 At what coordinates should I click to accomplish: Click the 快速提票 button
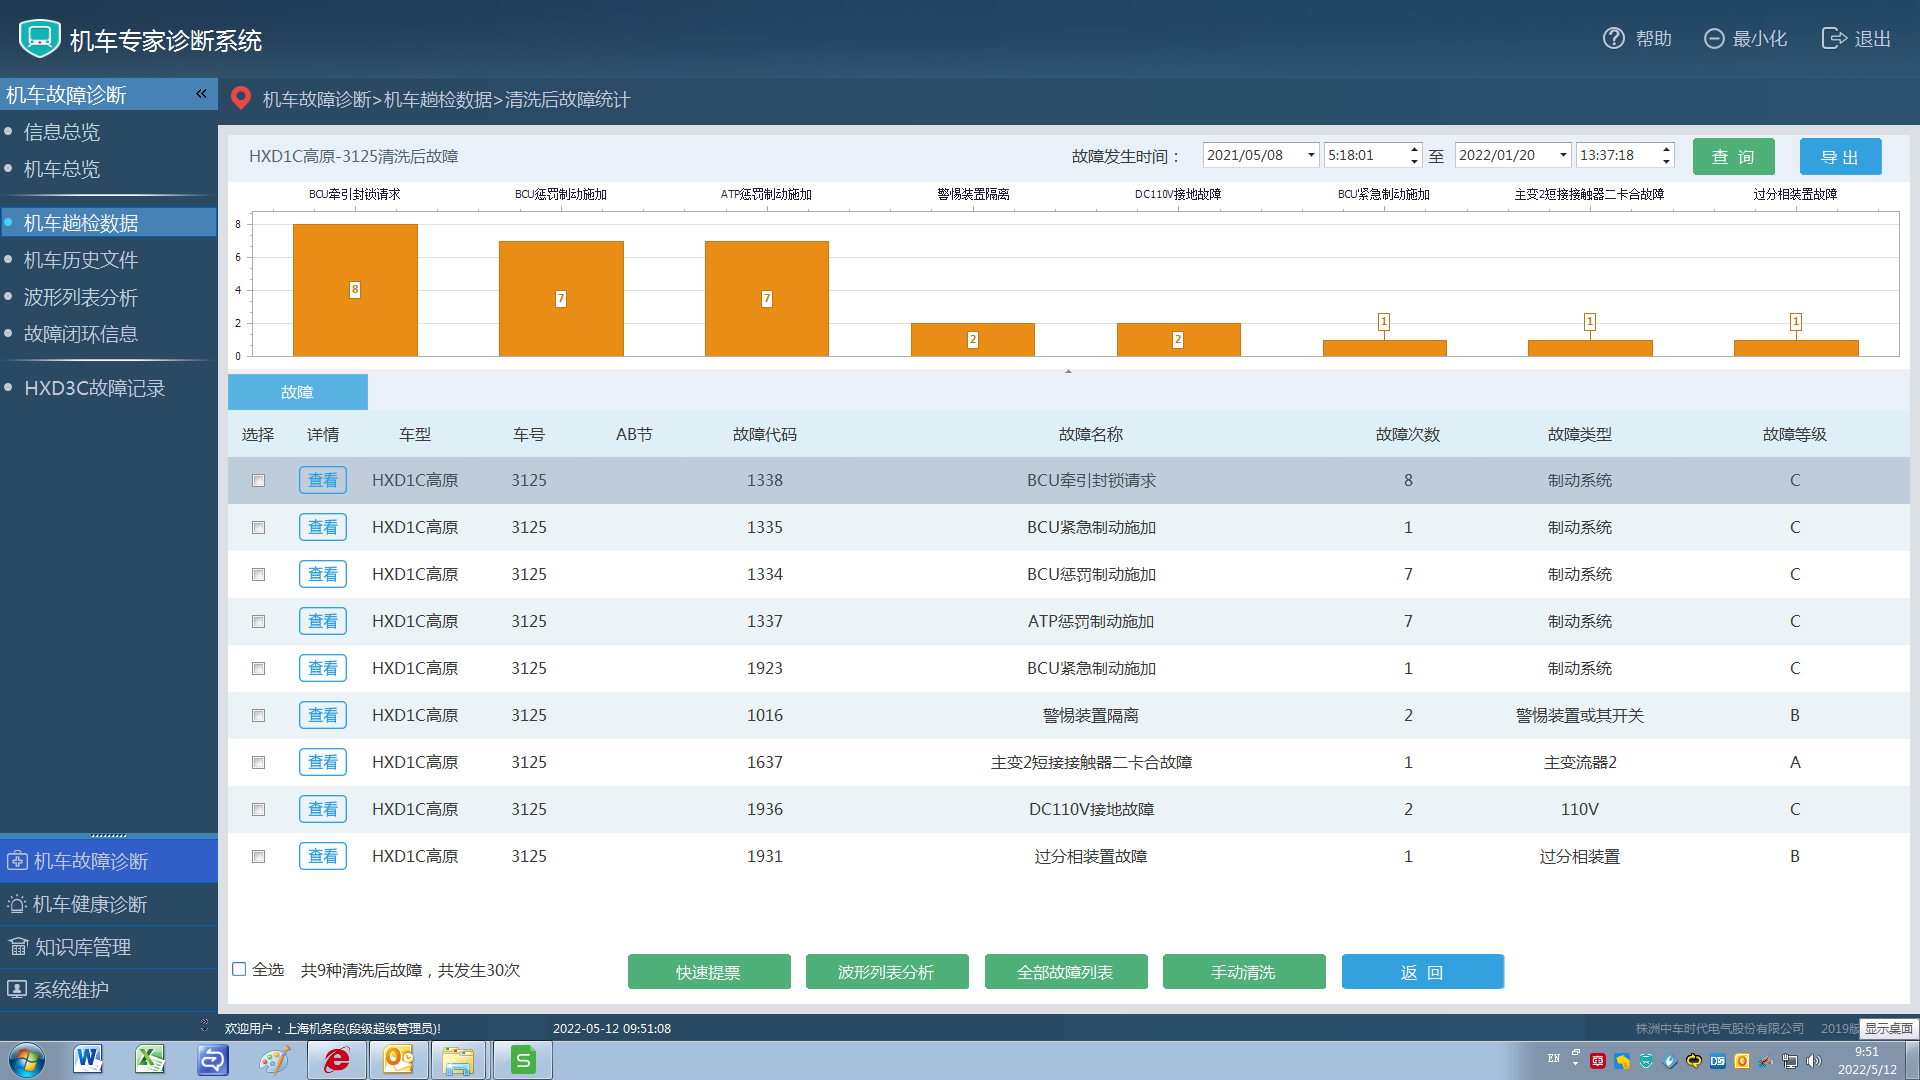[709, 972]
